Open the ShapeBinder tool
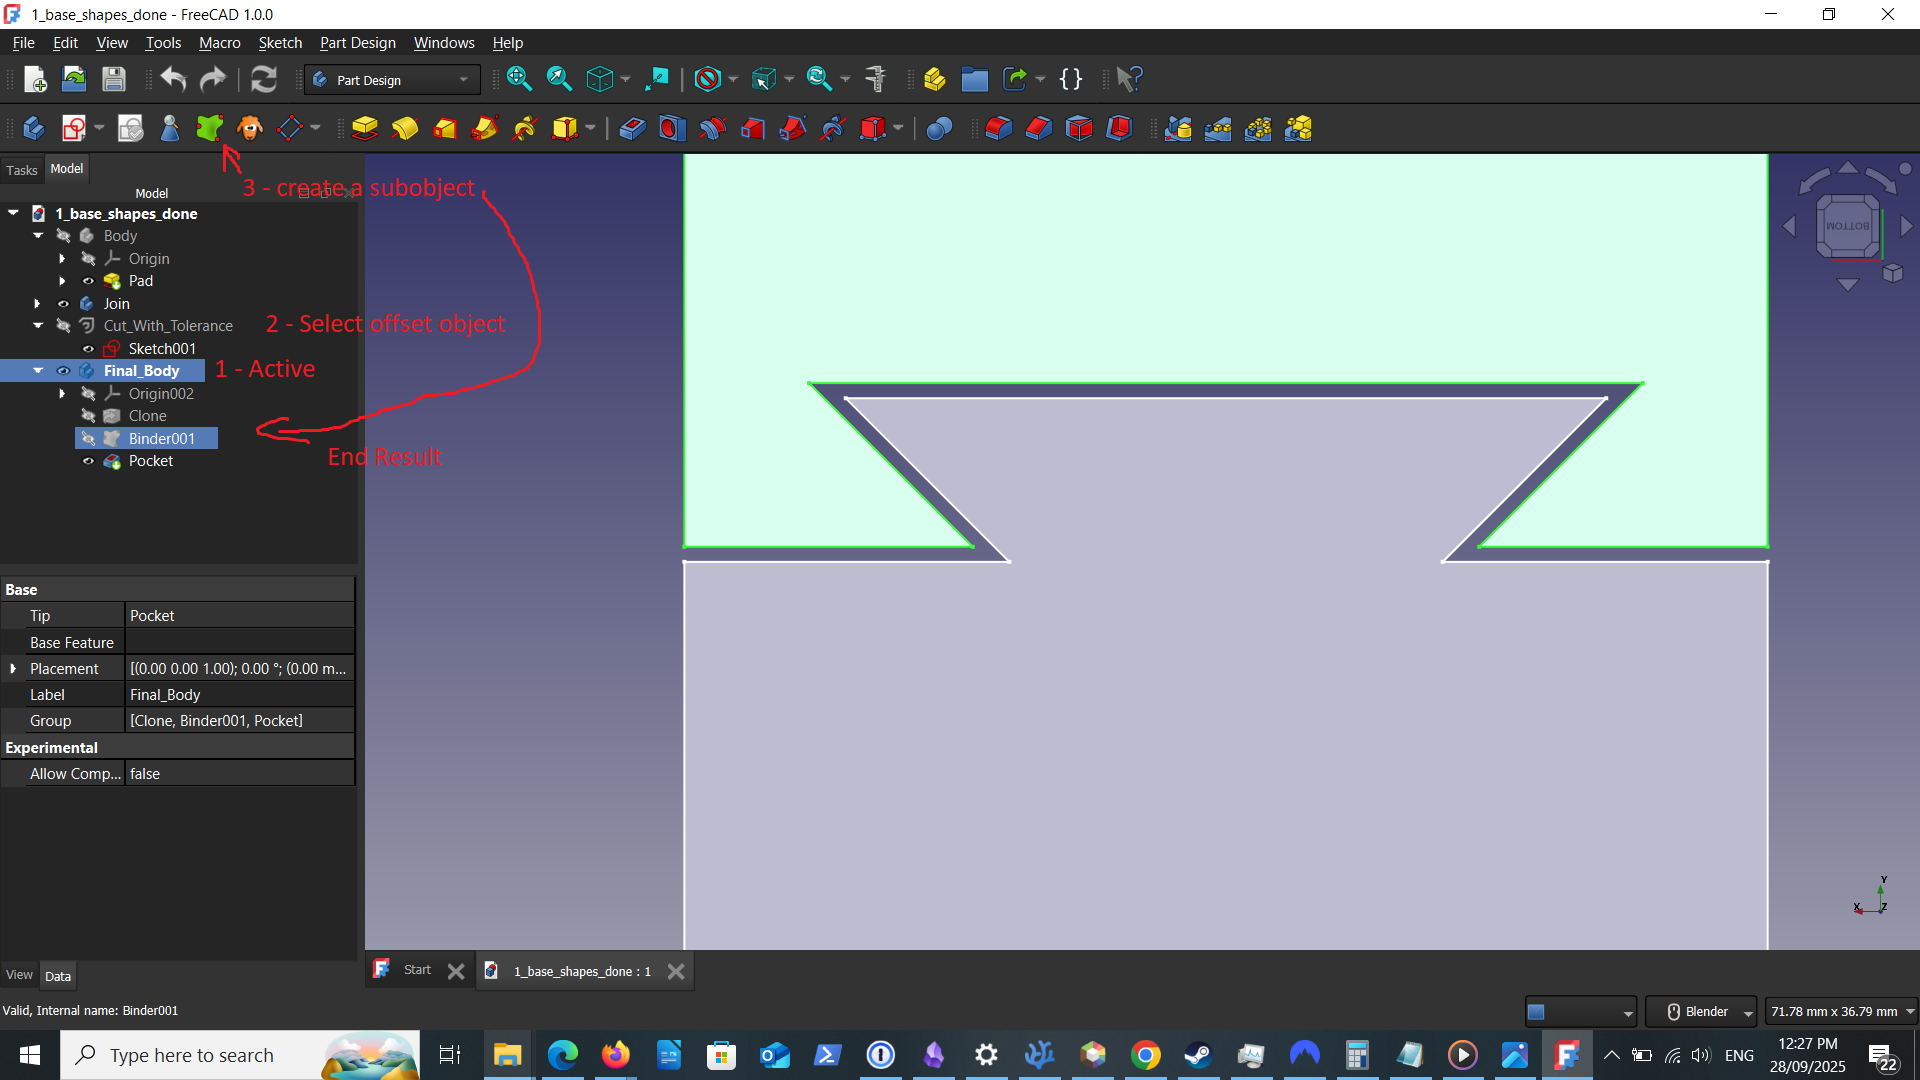 point(208,128)
